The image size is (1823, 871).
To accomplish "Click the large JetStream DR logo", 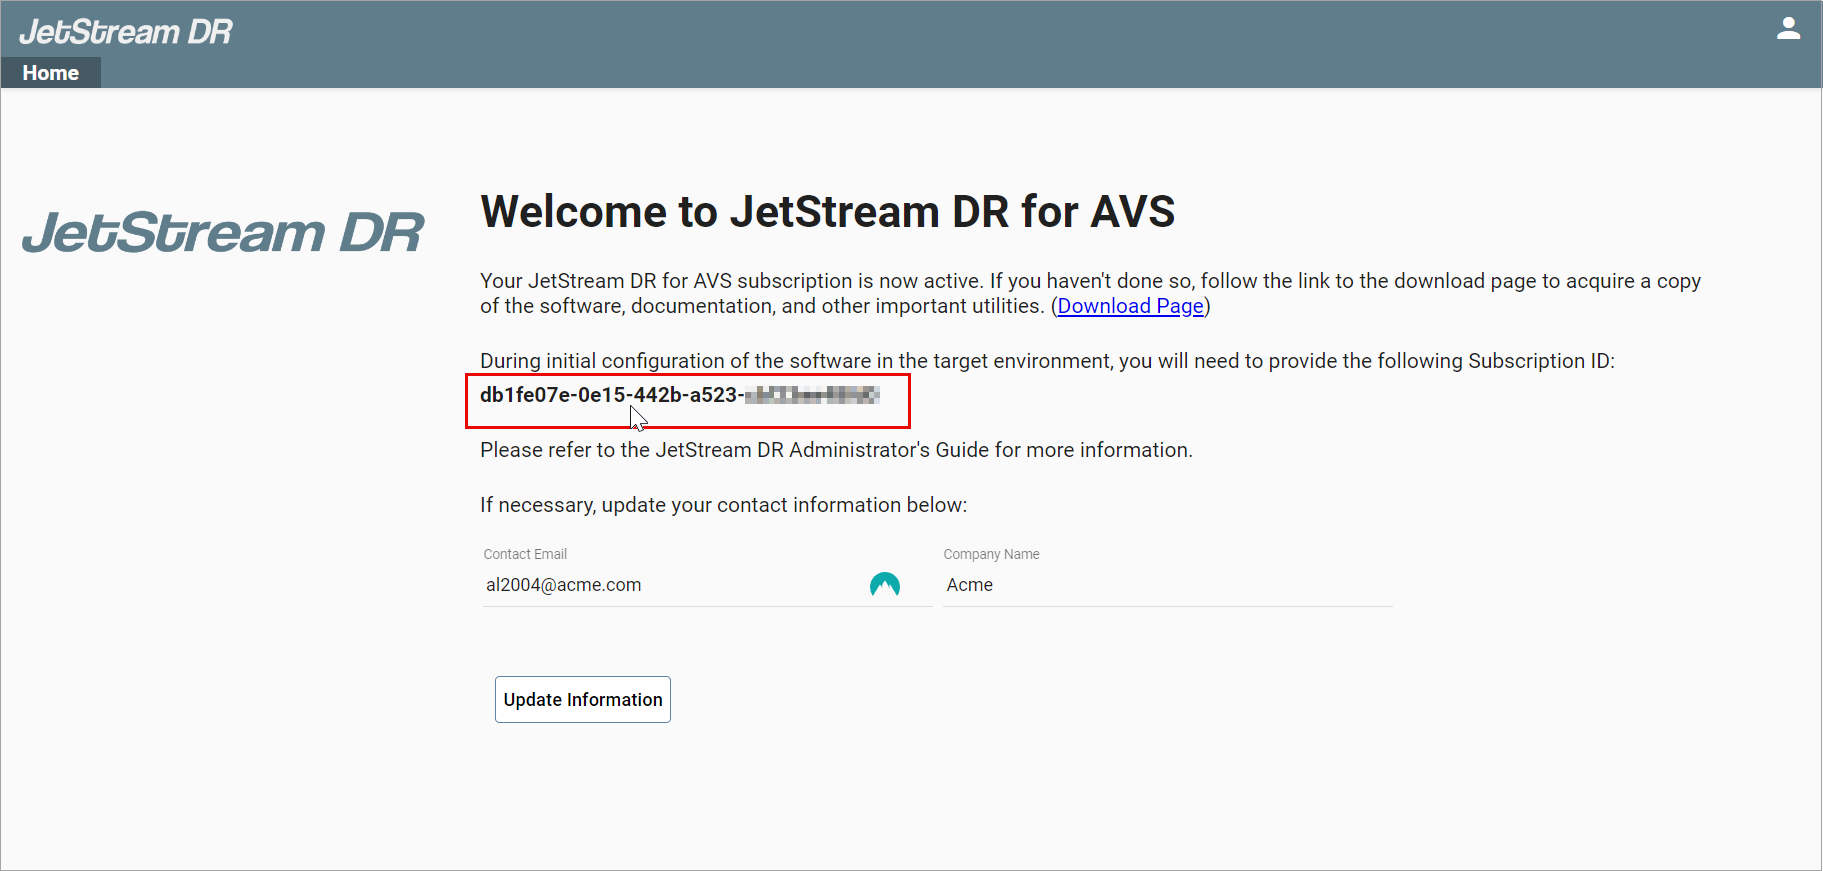I will (223, 232).
